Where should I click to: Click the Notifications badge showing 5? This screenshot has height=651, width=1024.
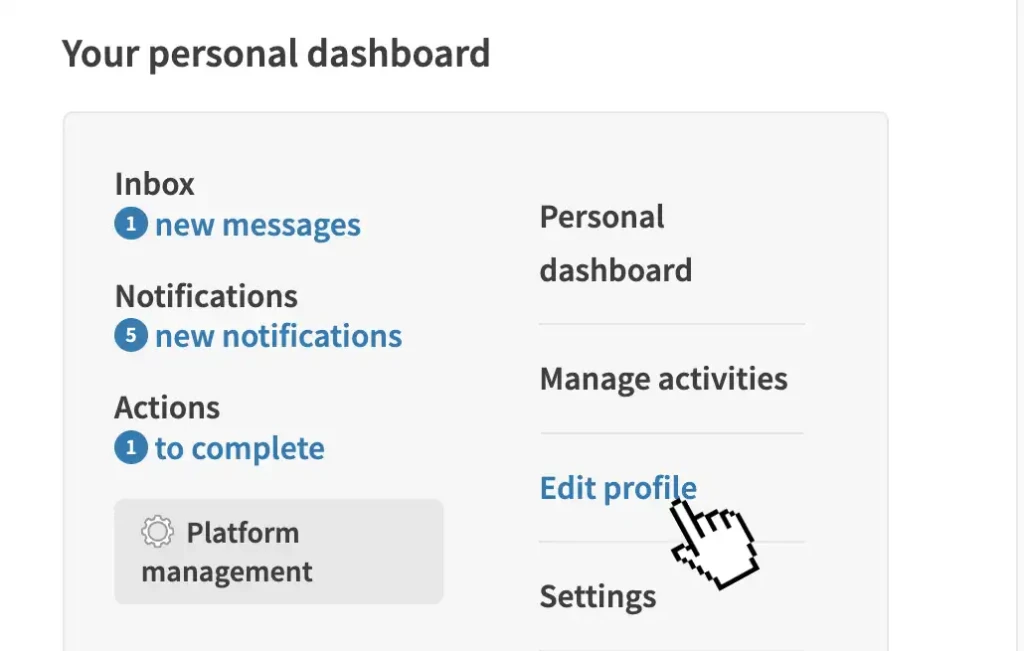131,337
